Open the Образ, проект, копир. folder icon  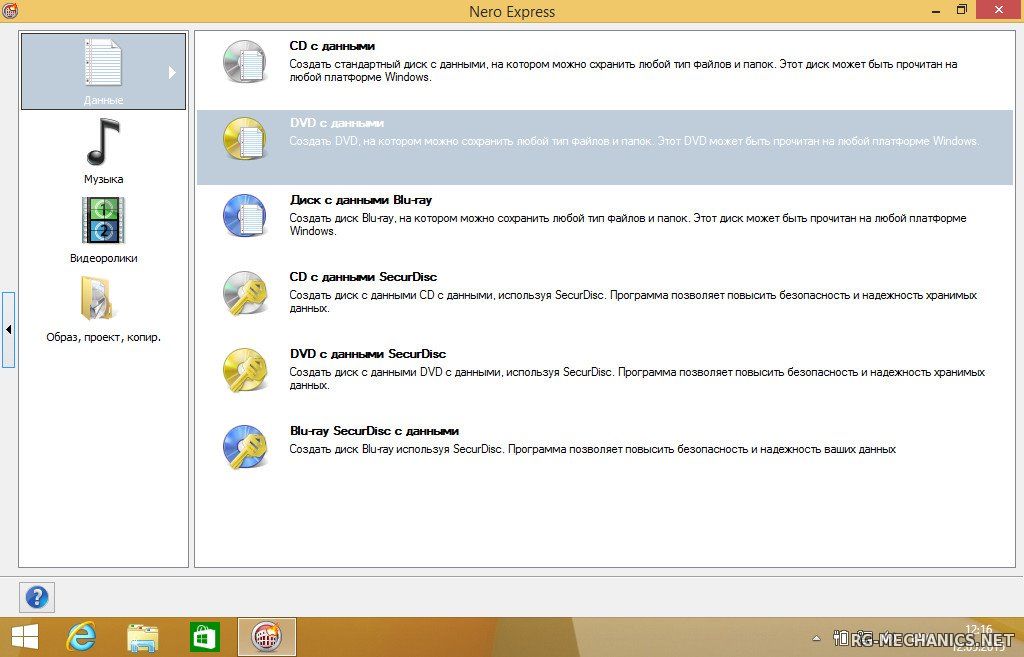tap(97, 298)
